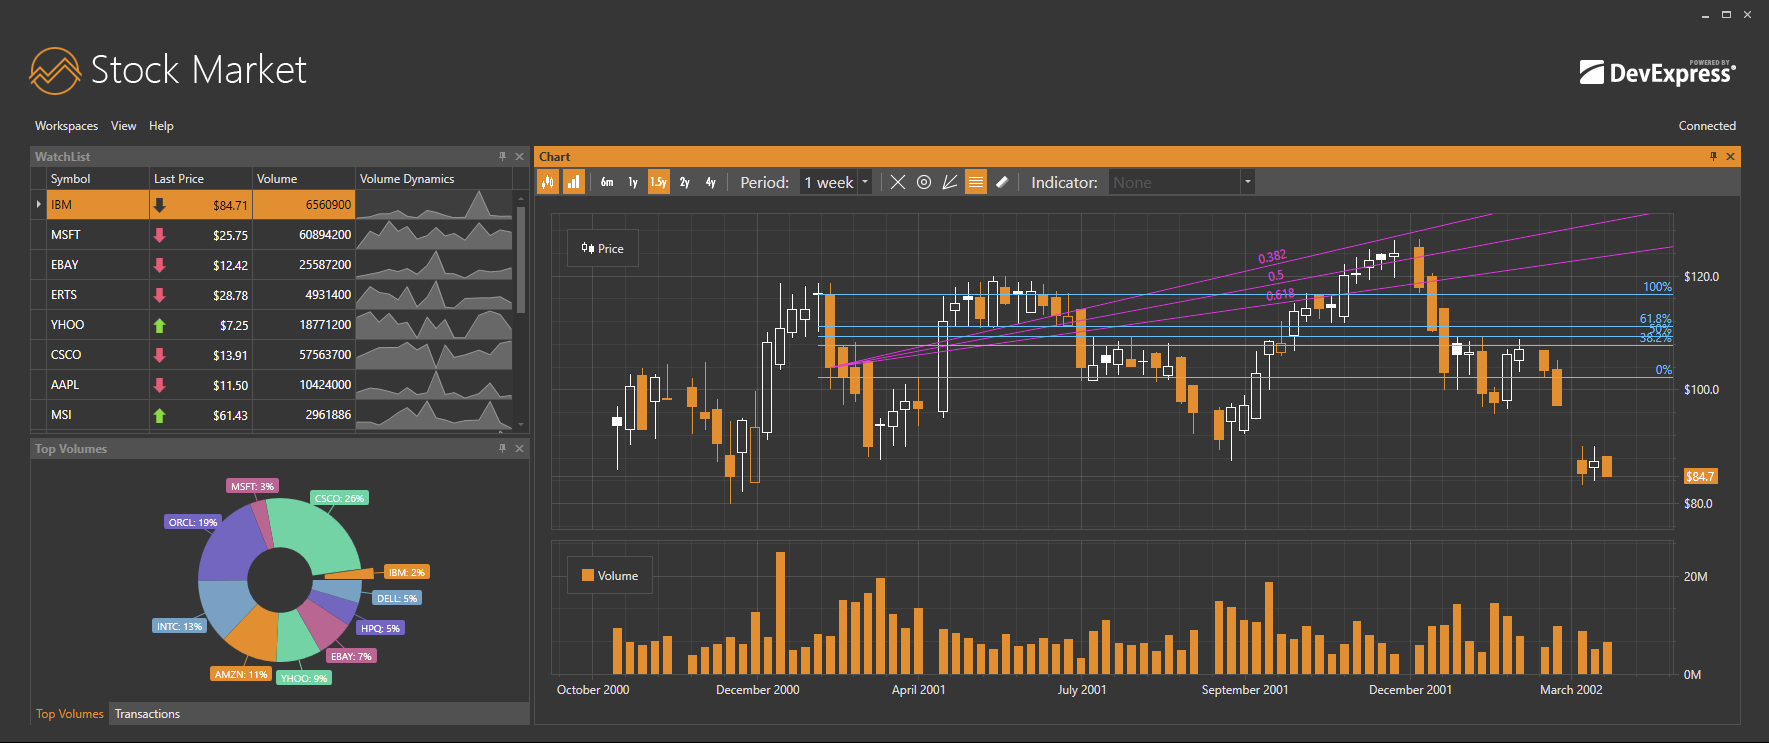Toggle Fibonacci retracement lines tool

[976, 182]
